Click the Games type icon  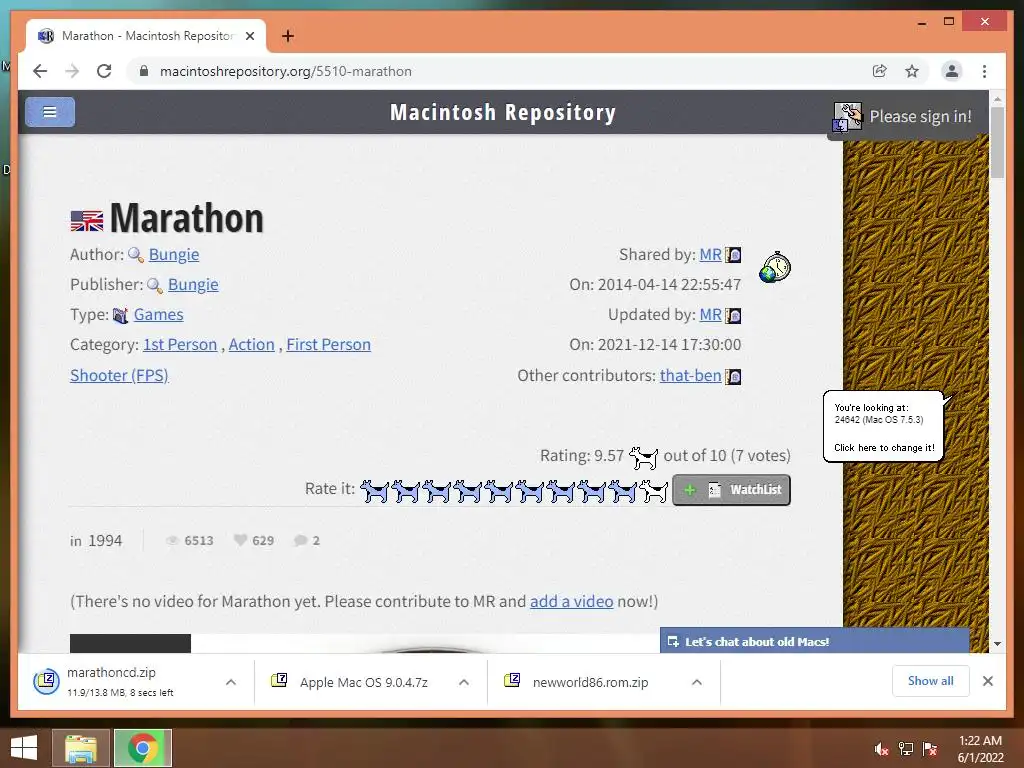pyautogui.click(x=121, y=315)
